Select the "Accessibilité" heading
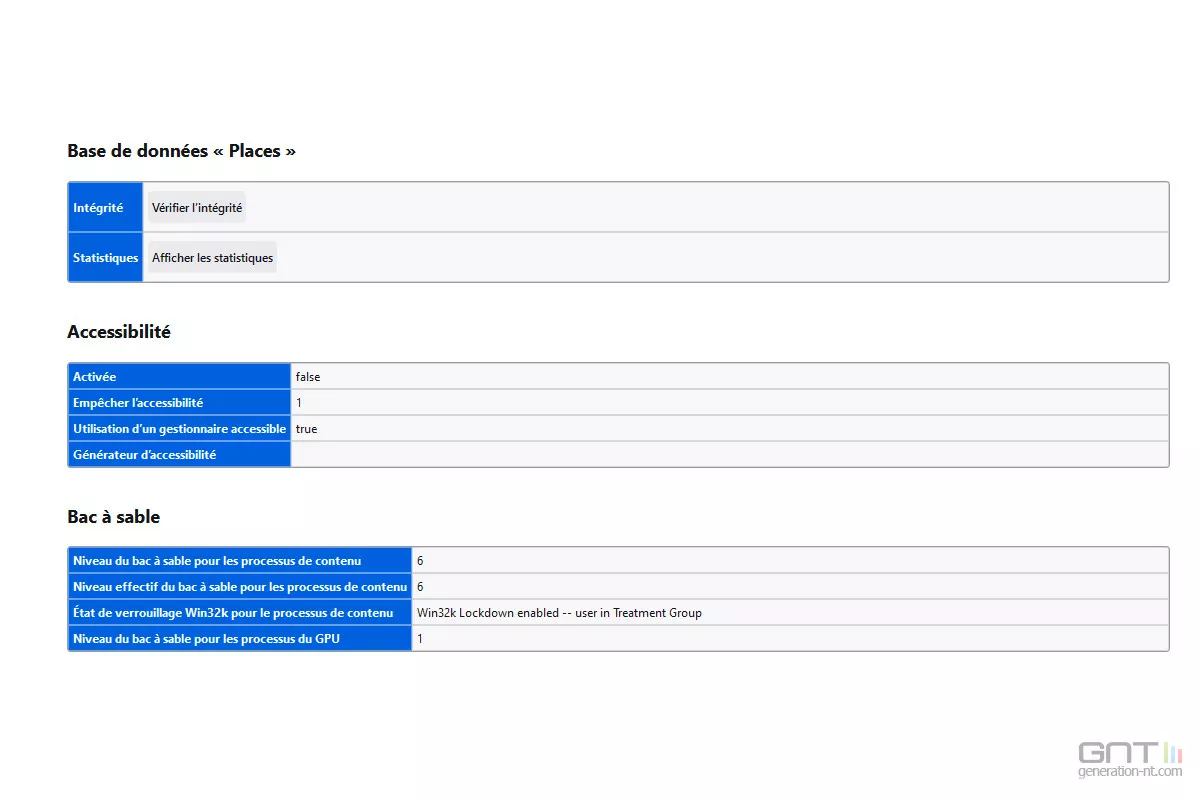 119,332
